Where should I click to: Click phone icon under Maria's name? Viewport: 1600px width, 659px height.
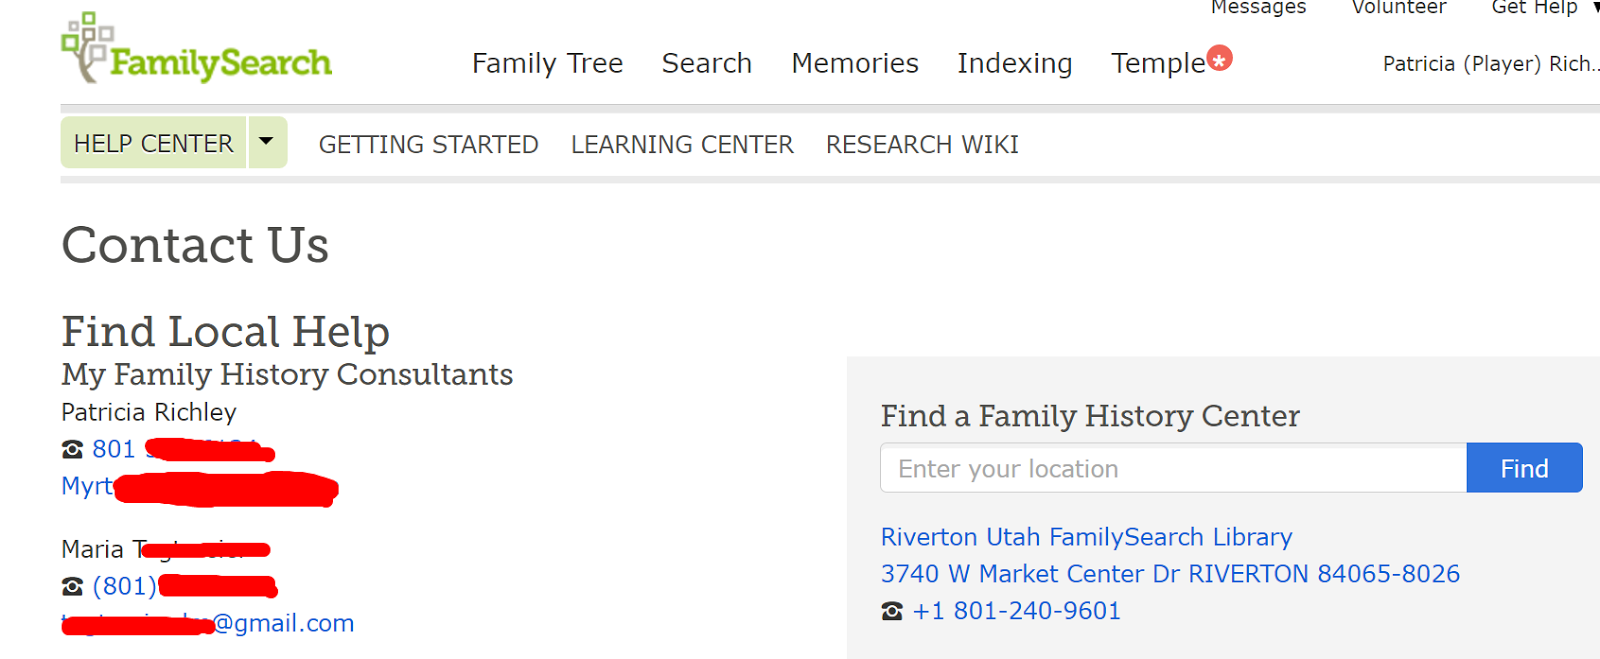coord(72,587)
